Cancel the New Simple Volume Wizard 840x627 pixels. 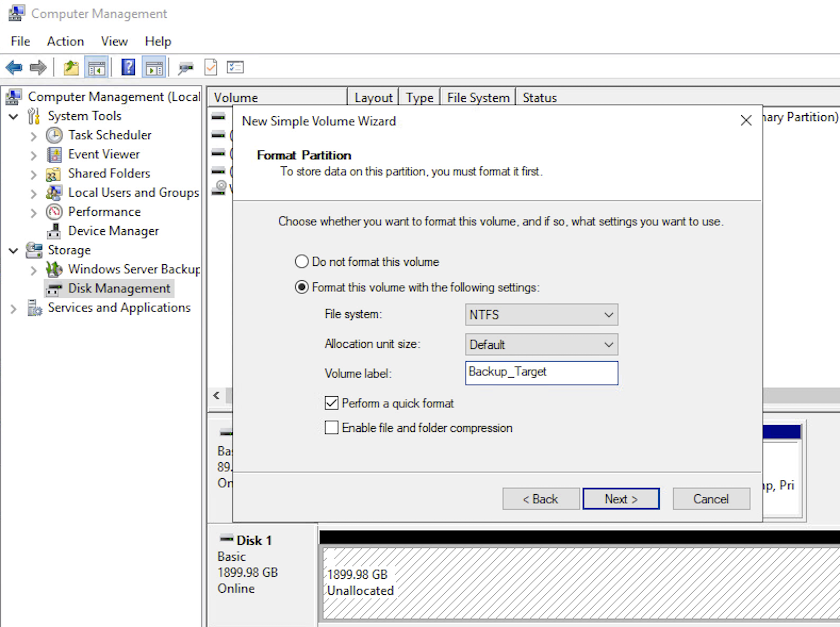(710, 499)
